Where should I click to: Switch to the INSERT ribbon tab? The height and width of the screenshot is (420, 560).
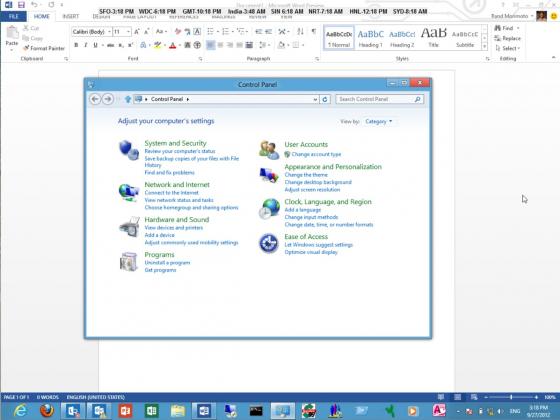click(71, 16)
